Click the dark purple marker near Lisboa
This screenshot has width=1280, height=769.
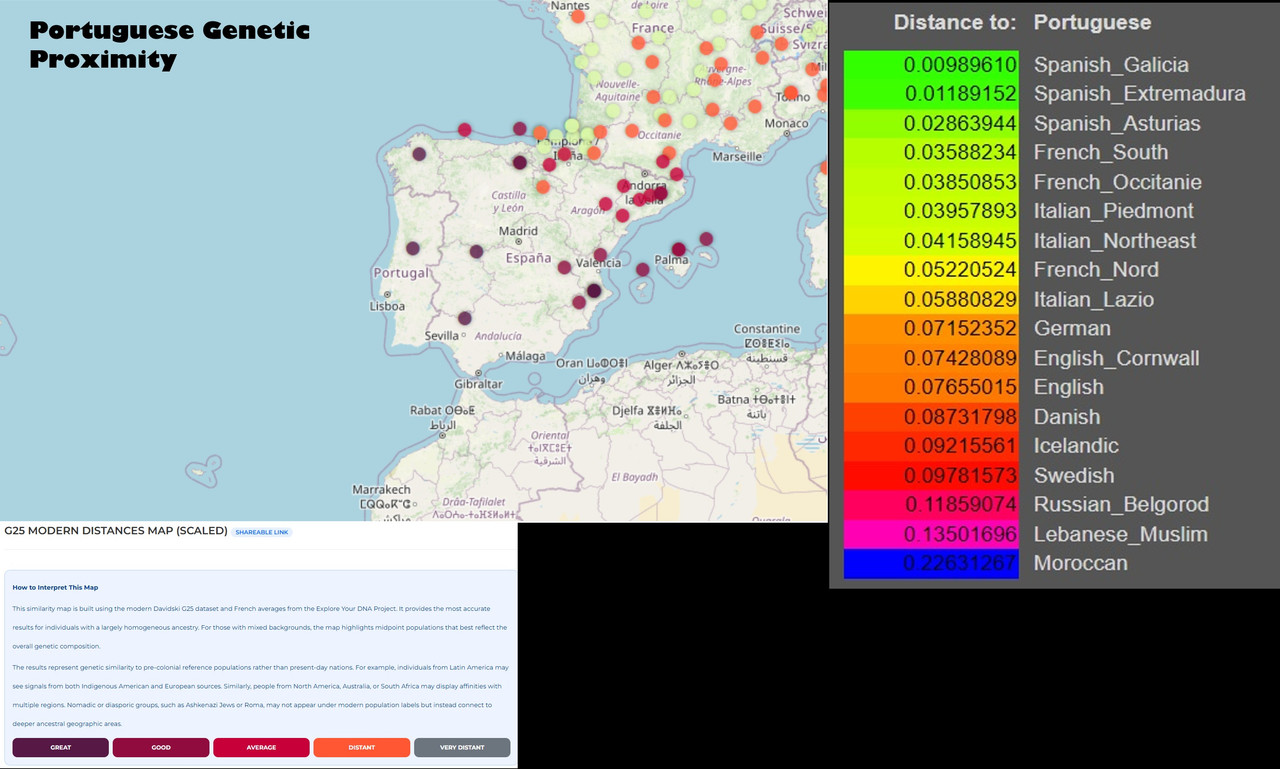[412, 249]
